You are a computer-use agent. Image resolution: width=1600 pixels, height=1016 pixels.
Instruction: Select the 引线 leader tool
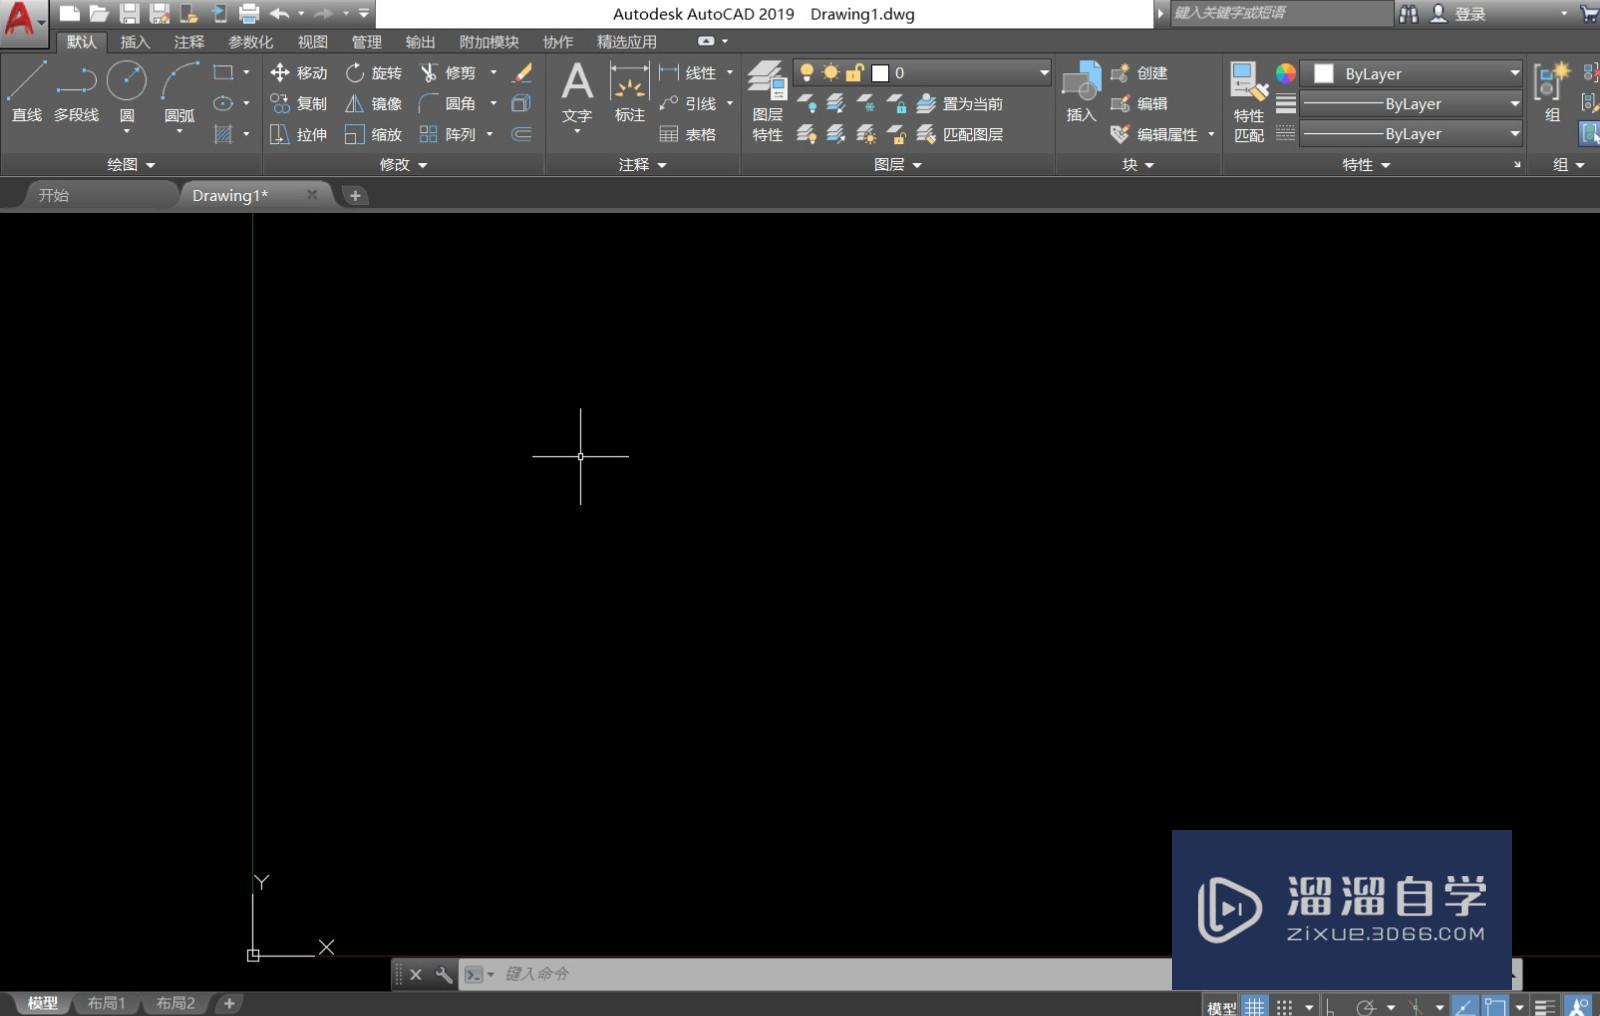[x=688, y=103]
